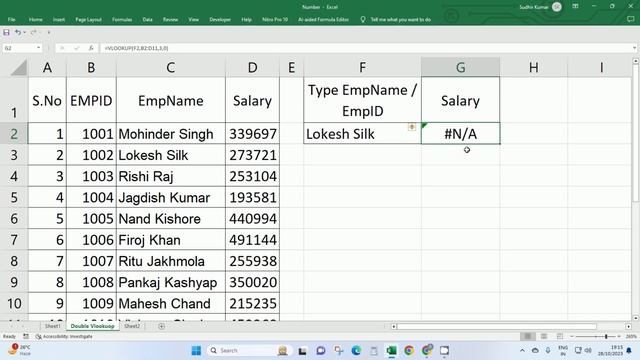The height and width of the screenshot is (360, 640).
Task: Click the vertical scrollbar down arrow
Action: (636, 318)
